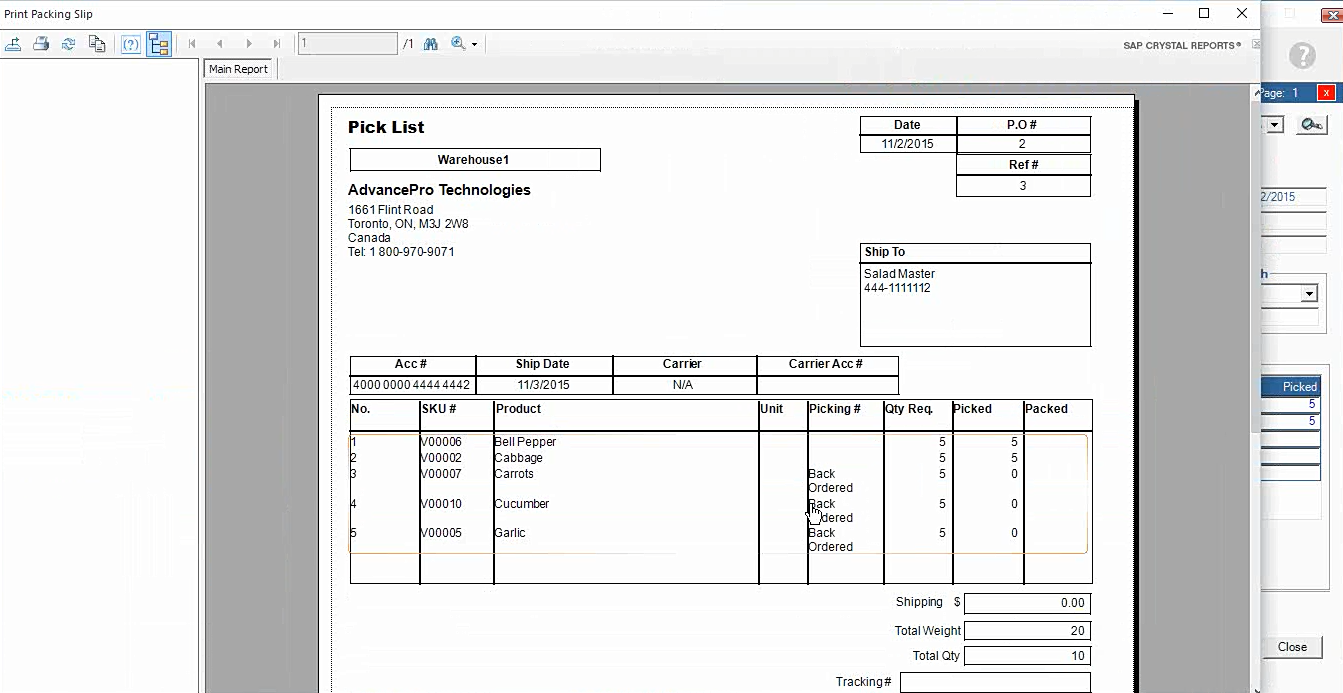Click the Copy icon in the toolbar

[97, 44]
